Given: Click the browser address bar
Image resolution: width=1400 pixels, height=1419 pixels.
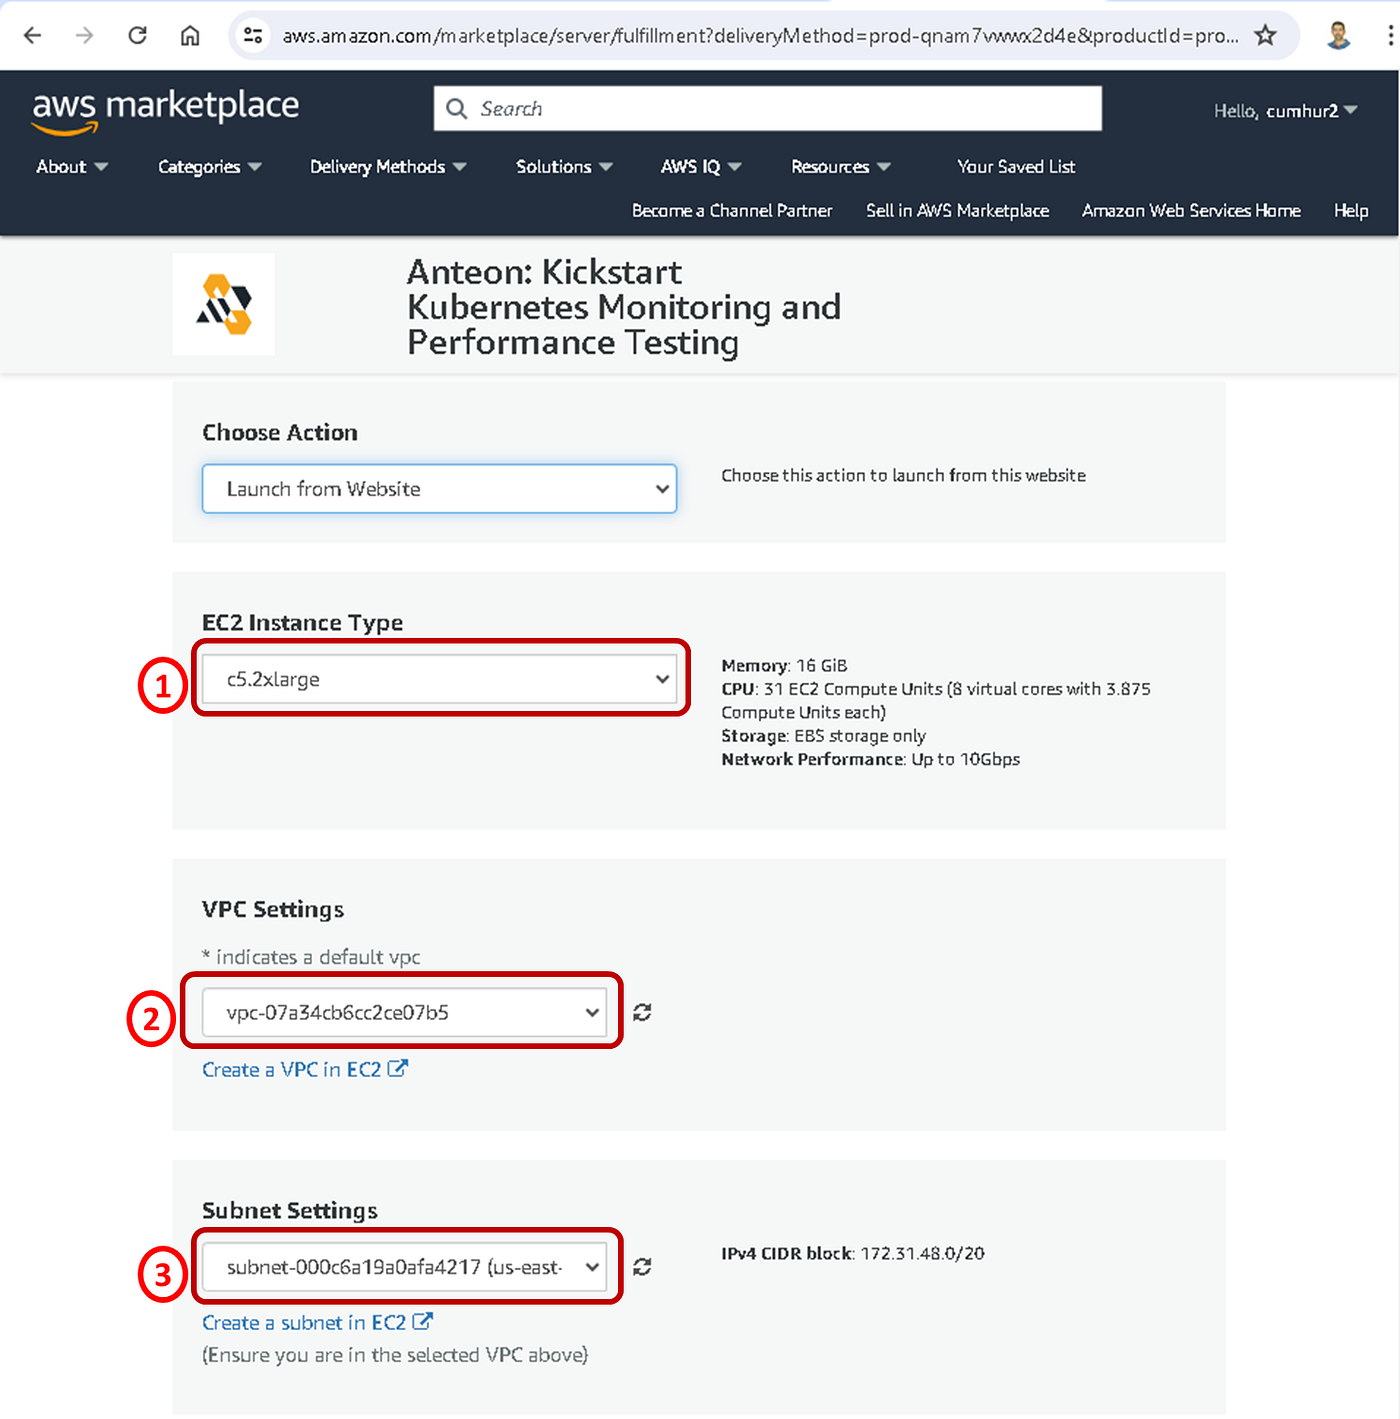Looking at the screenshot, I should pyautogui.click(x=700, y=35).
